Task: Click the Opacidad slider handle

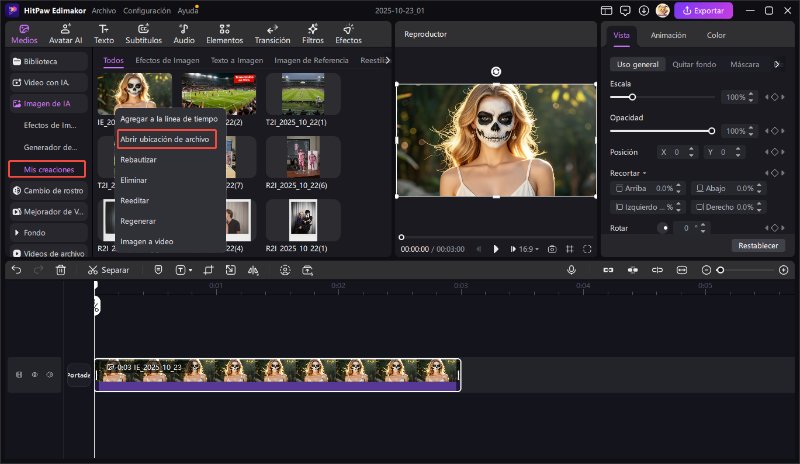Action: point(711,131)
